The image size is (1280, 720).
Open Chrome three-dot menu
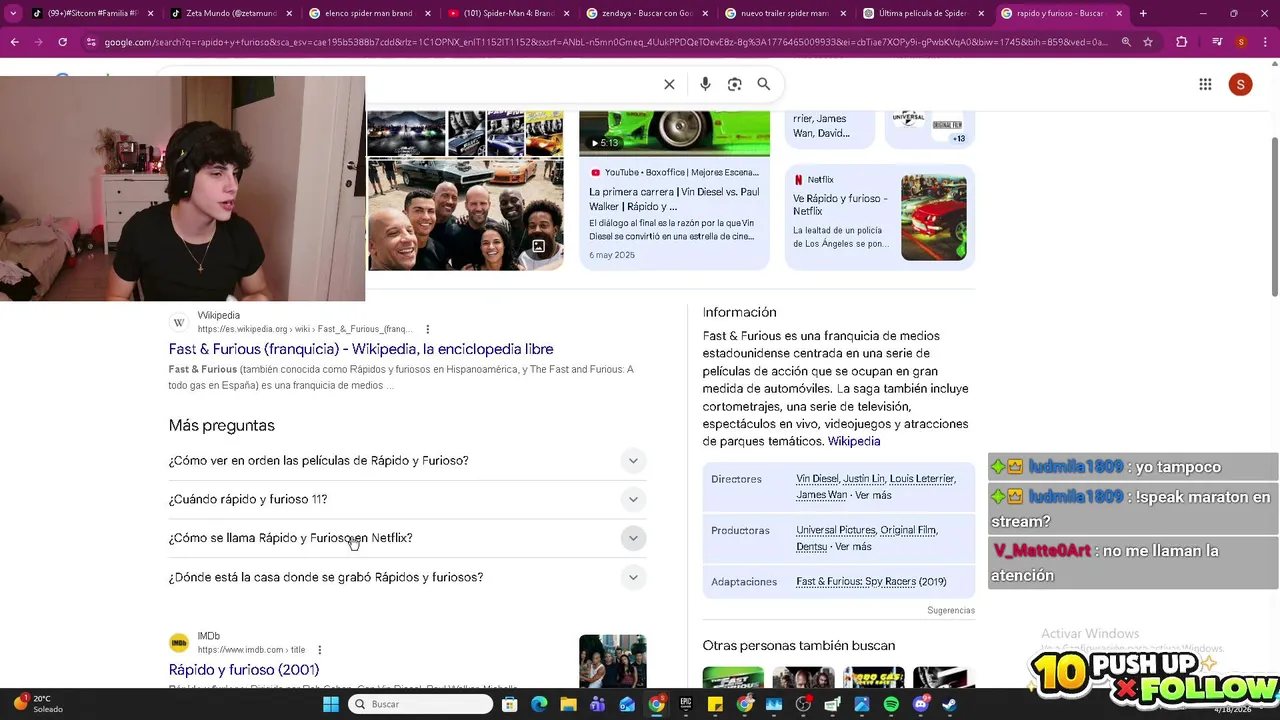tap(1264, 42)
